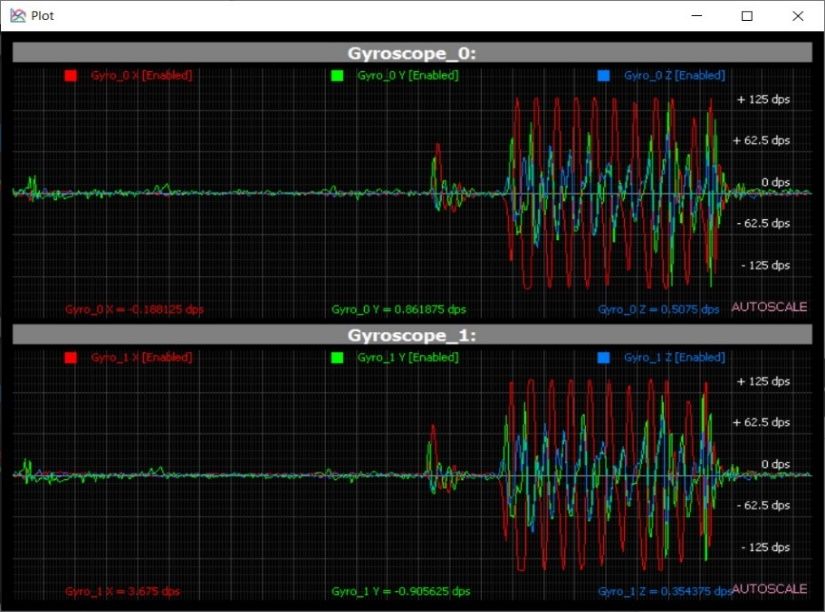The image size is (825, 612).
Task: Toggle the Gyro_1 Z [Enabled] trace
Action: pos(675,357)
